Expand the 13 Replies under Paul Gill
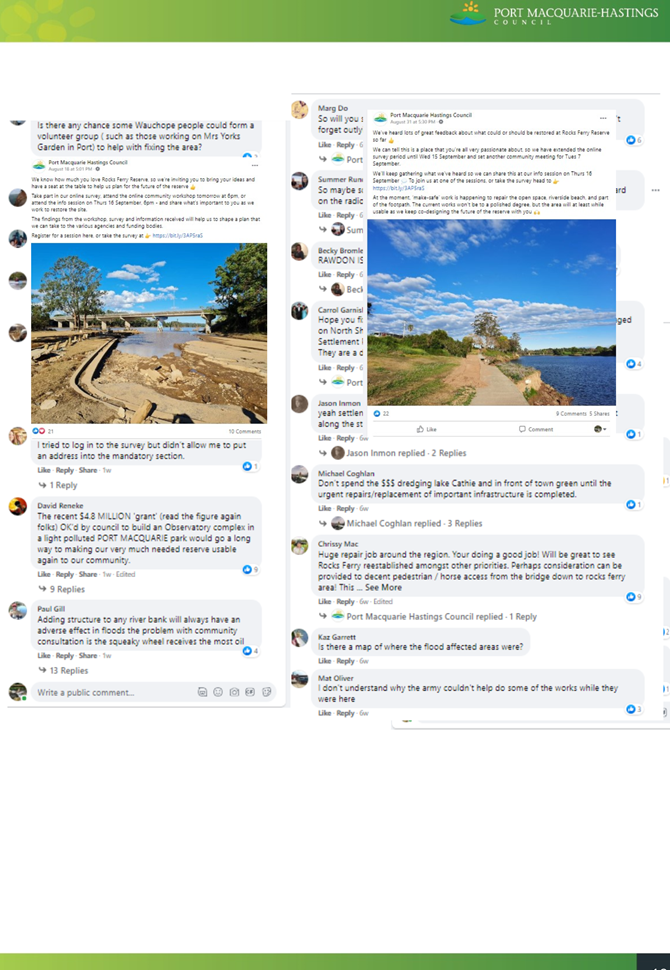670x970 pixels. coord(63,671)
